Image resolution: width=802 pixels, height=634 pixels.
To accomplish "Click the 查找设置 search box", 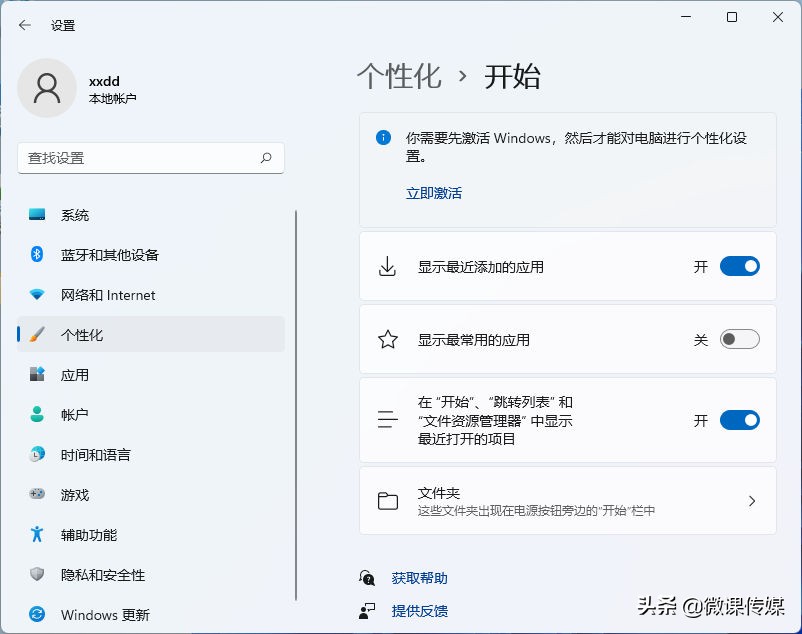I will tap(151, 158).
